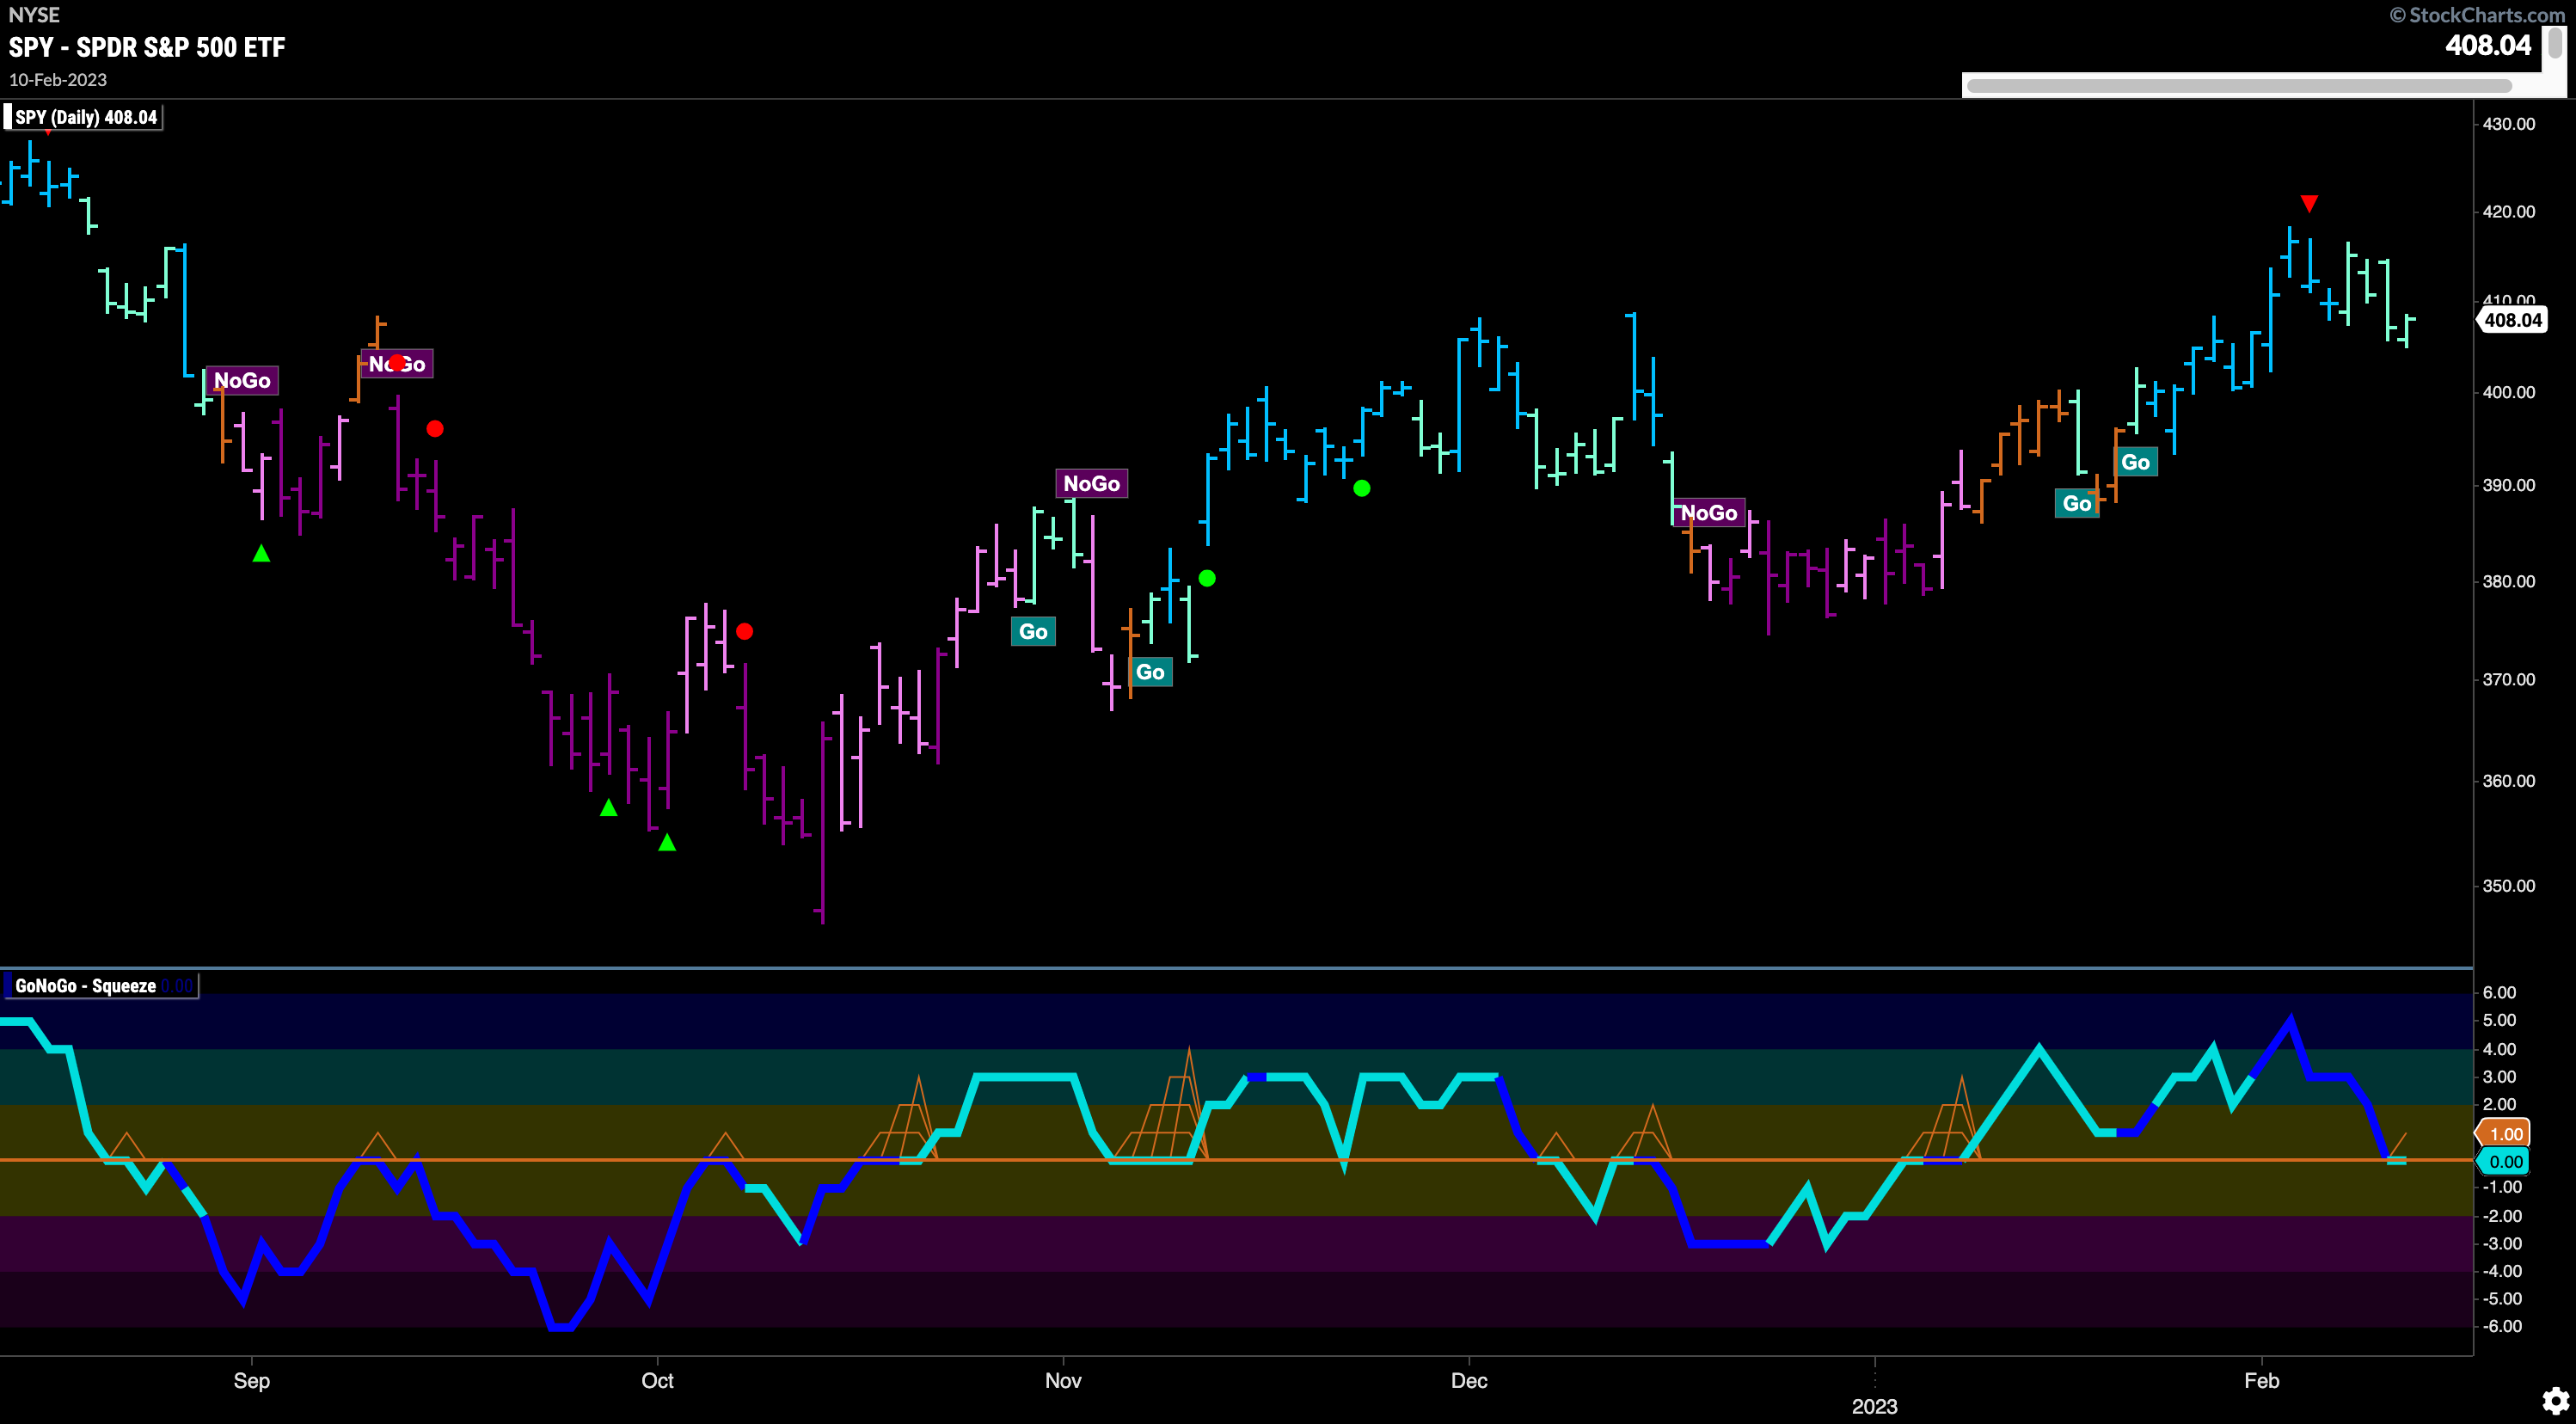Viewport: 2576px width, 1424px height.
Task: Click the Feb label on the time axis
Action: [2261, 1380]
